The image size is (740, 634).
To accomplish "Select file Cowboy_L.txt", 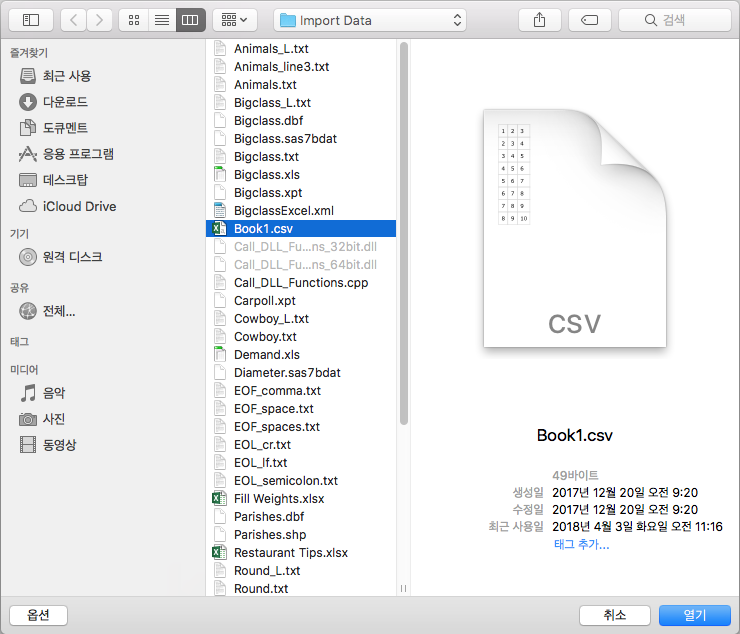I will [x=301, y=319].
